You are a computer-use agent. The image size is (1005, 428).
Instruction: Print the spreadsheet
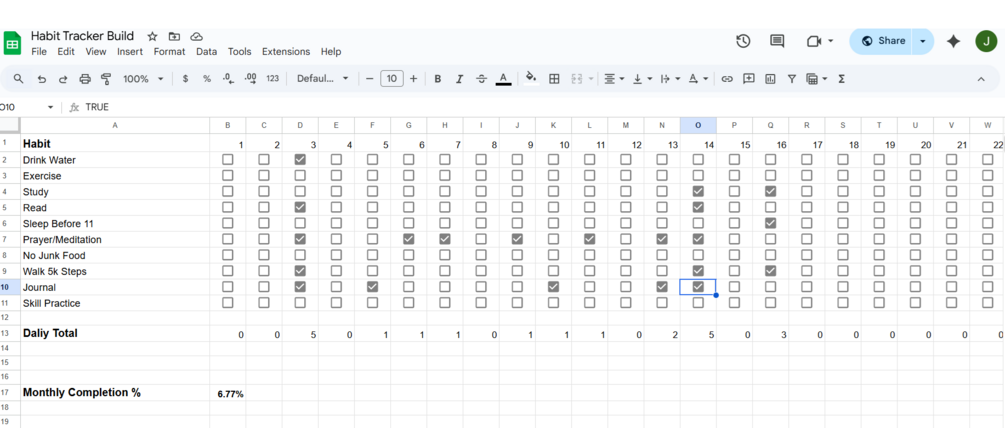tap(85, 79)
